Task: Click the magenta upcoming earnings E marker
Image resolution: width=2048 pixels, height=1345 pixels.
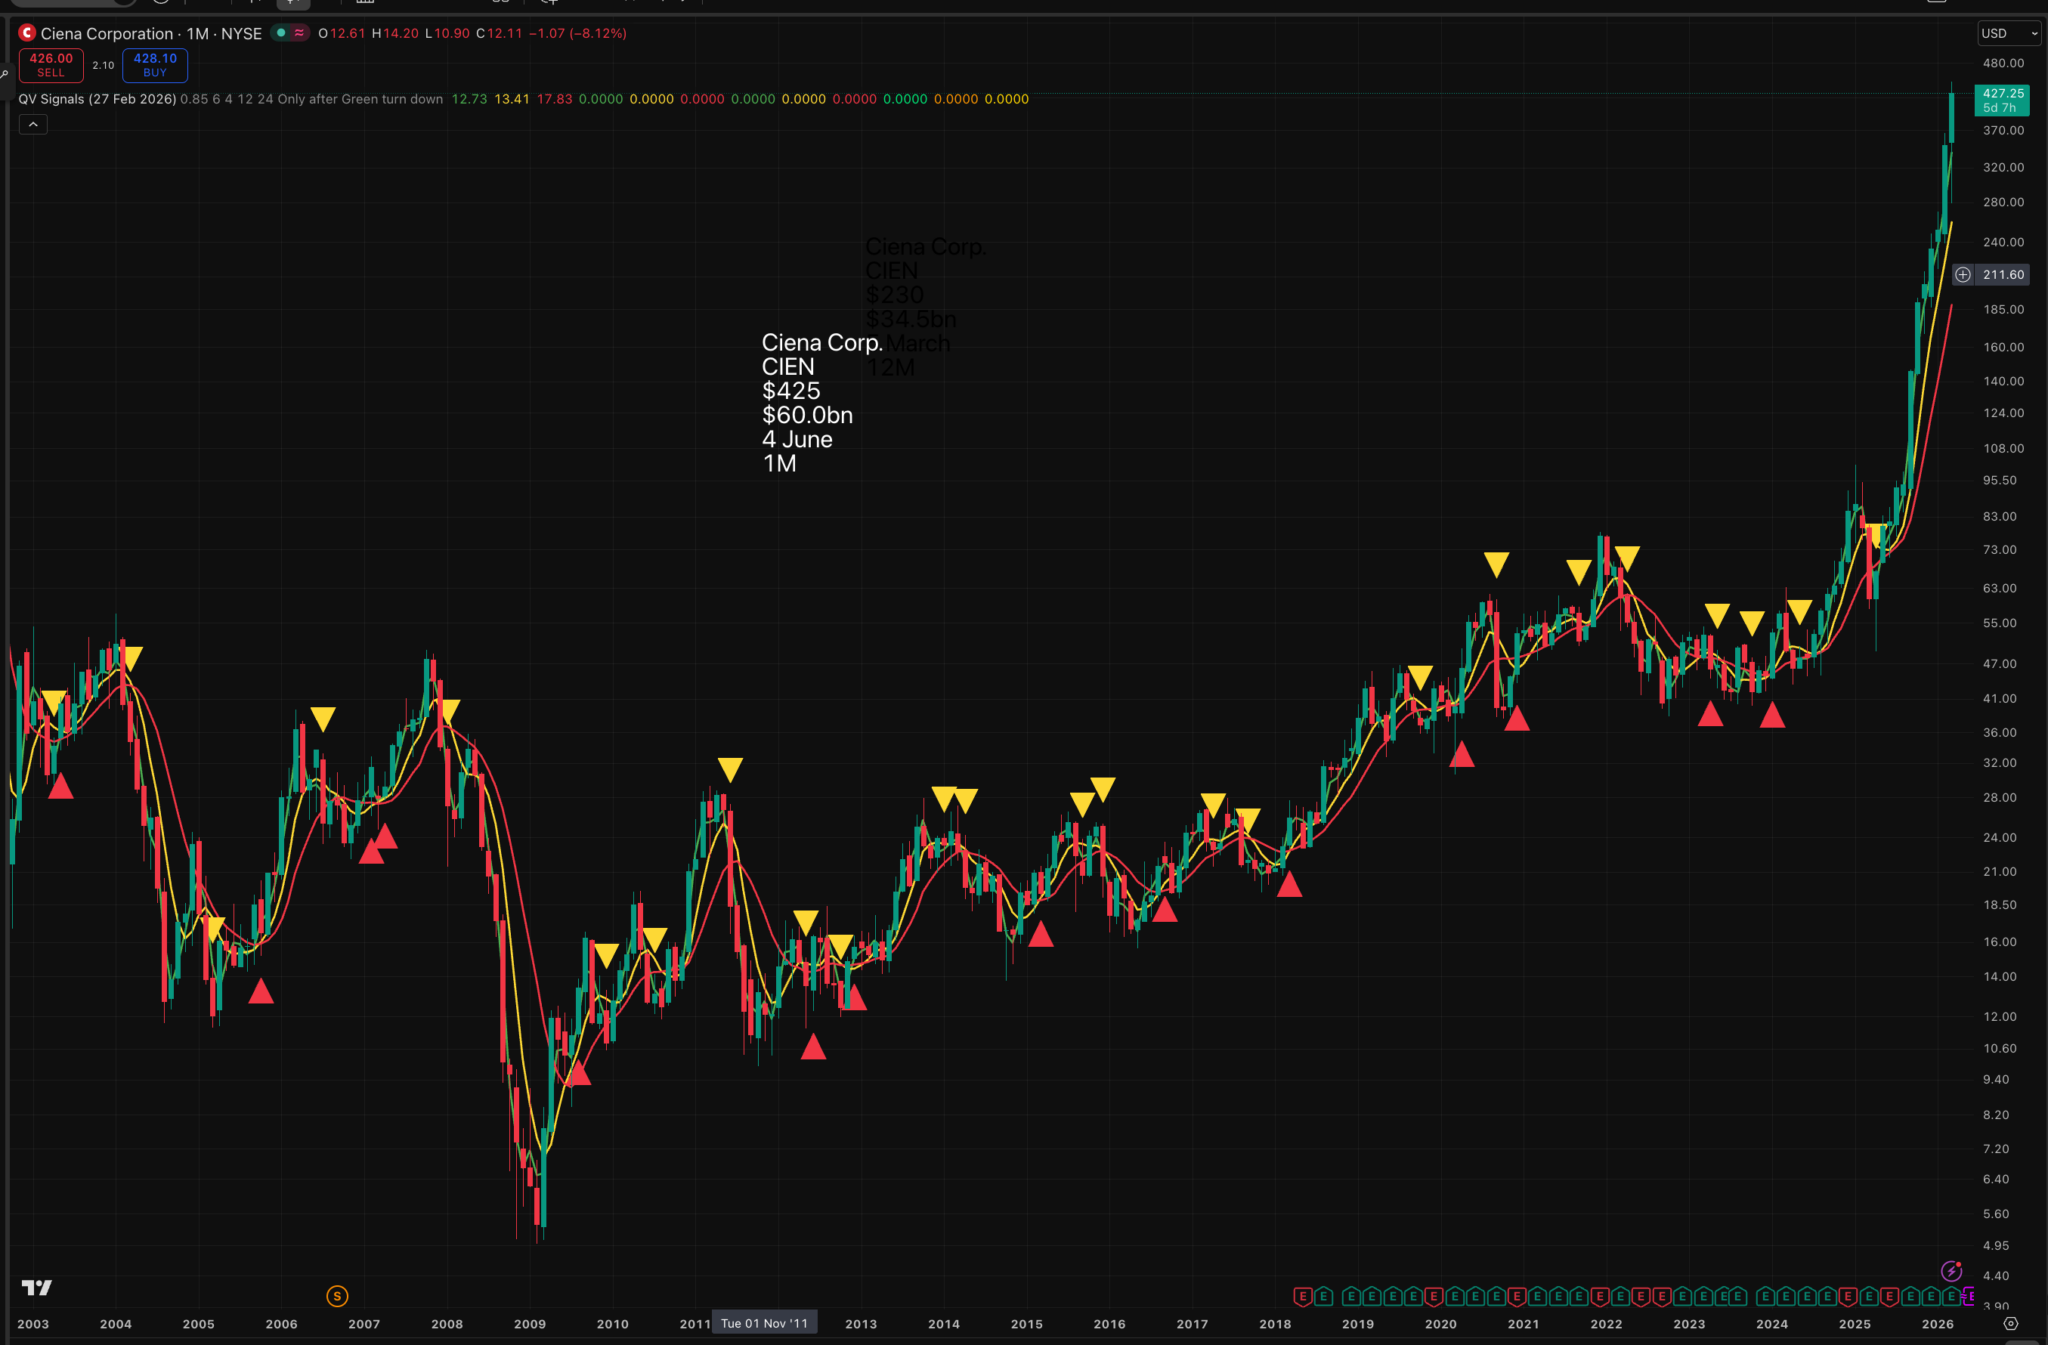Action: point(1969,1297)
